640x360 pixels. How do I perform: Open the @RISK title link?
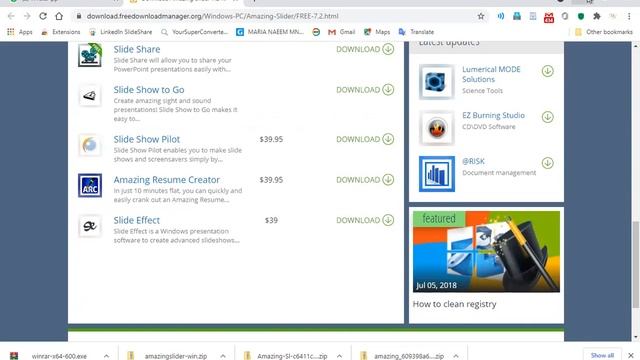[473, 161]
